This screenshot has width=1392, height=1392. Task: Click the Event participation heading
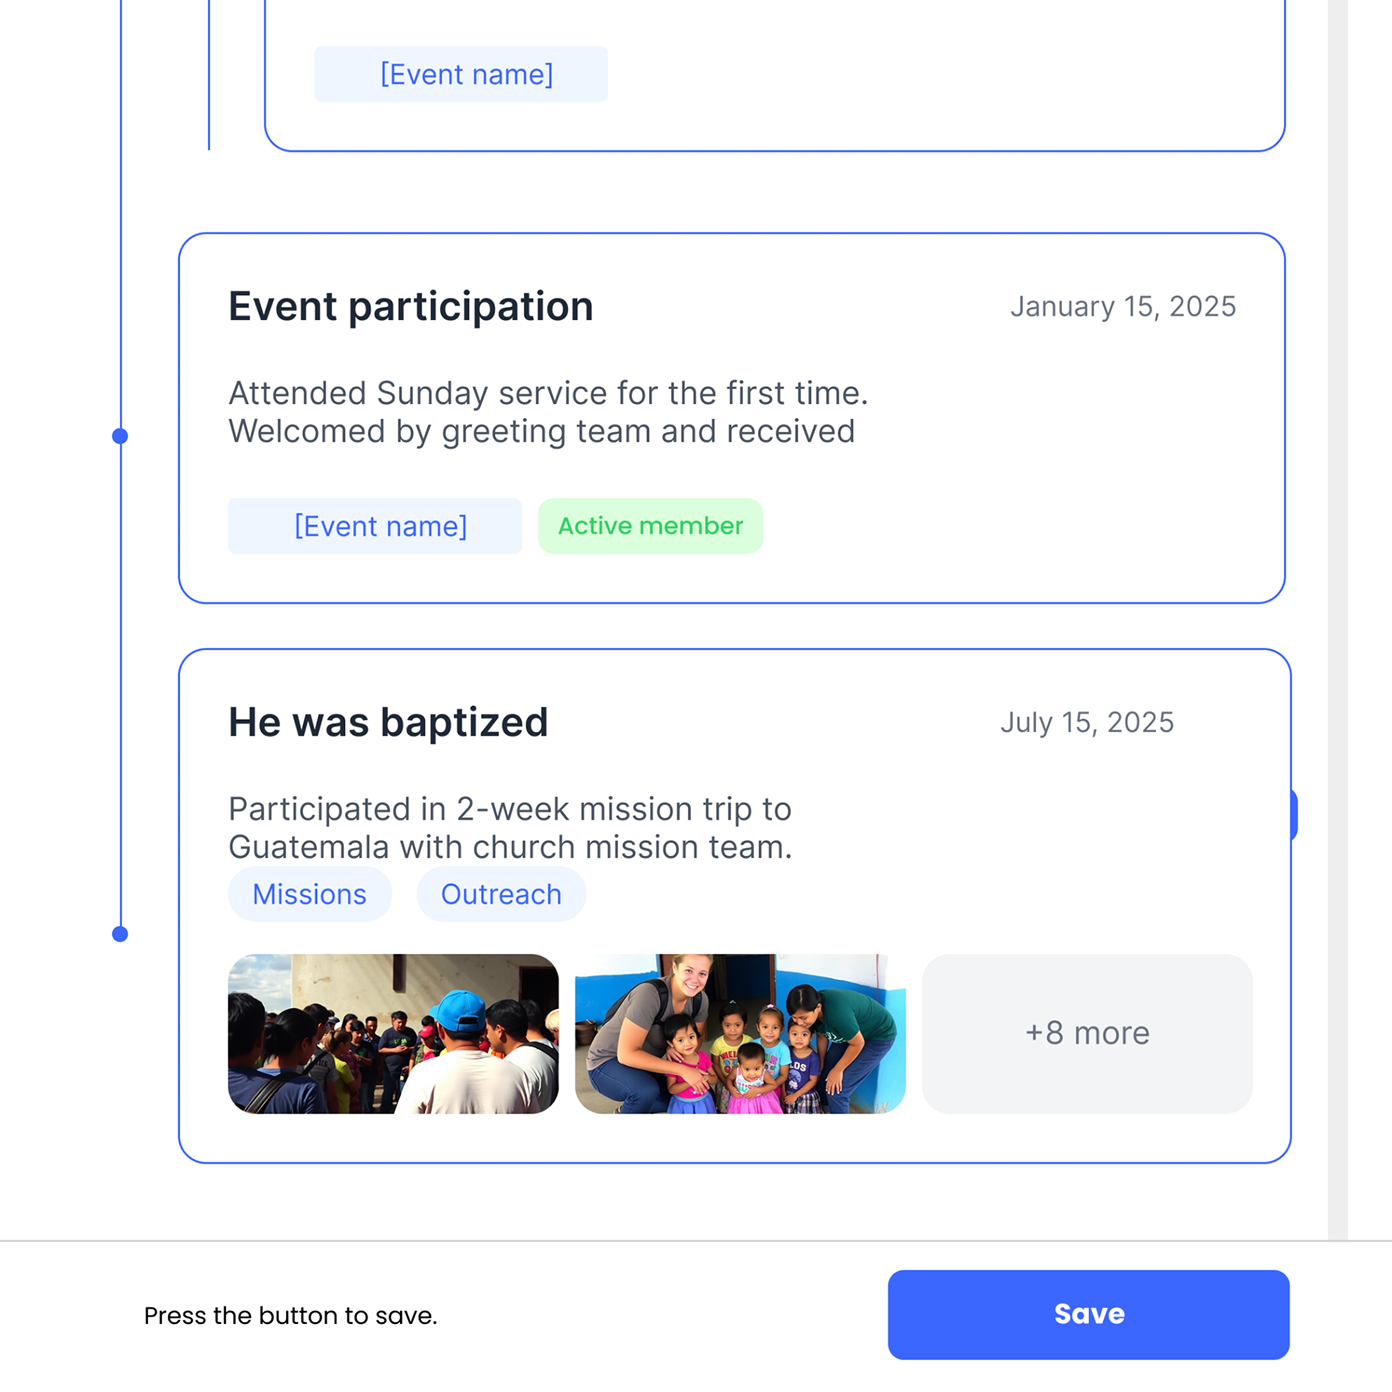pyautogui.click(x=411, y=306)
